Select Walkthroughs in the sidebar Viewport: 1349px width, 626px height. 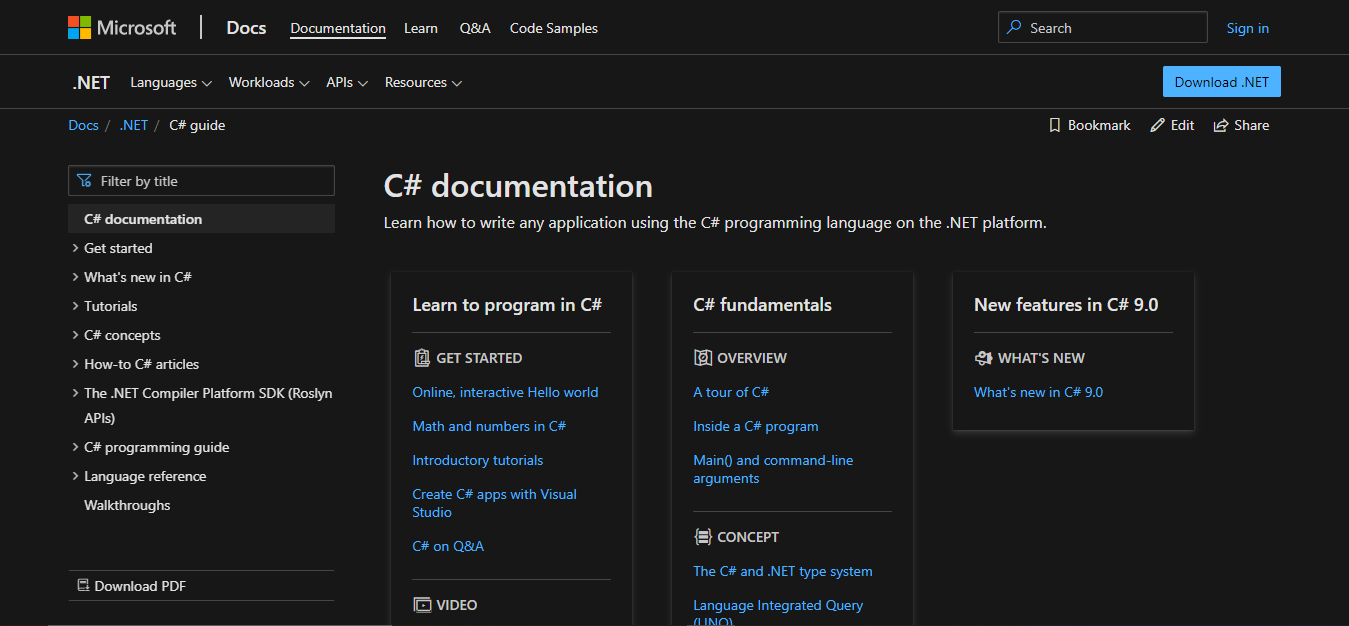point(127,505)
